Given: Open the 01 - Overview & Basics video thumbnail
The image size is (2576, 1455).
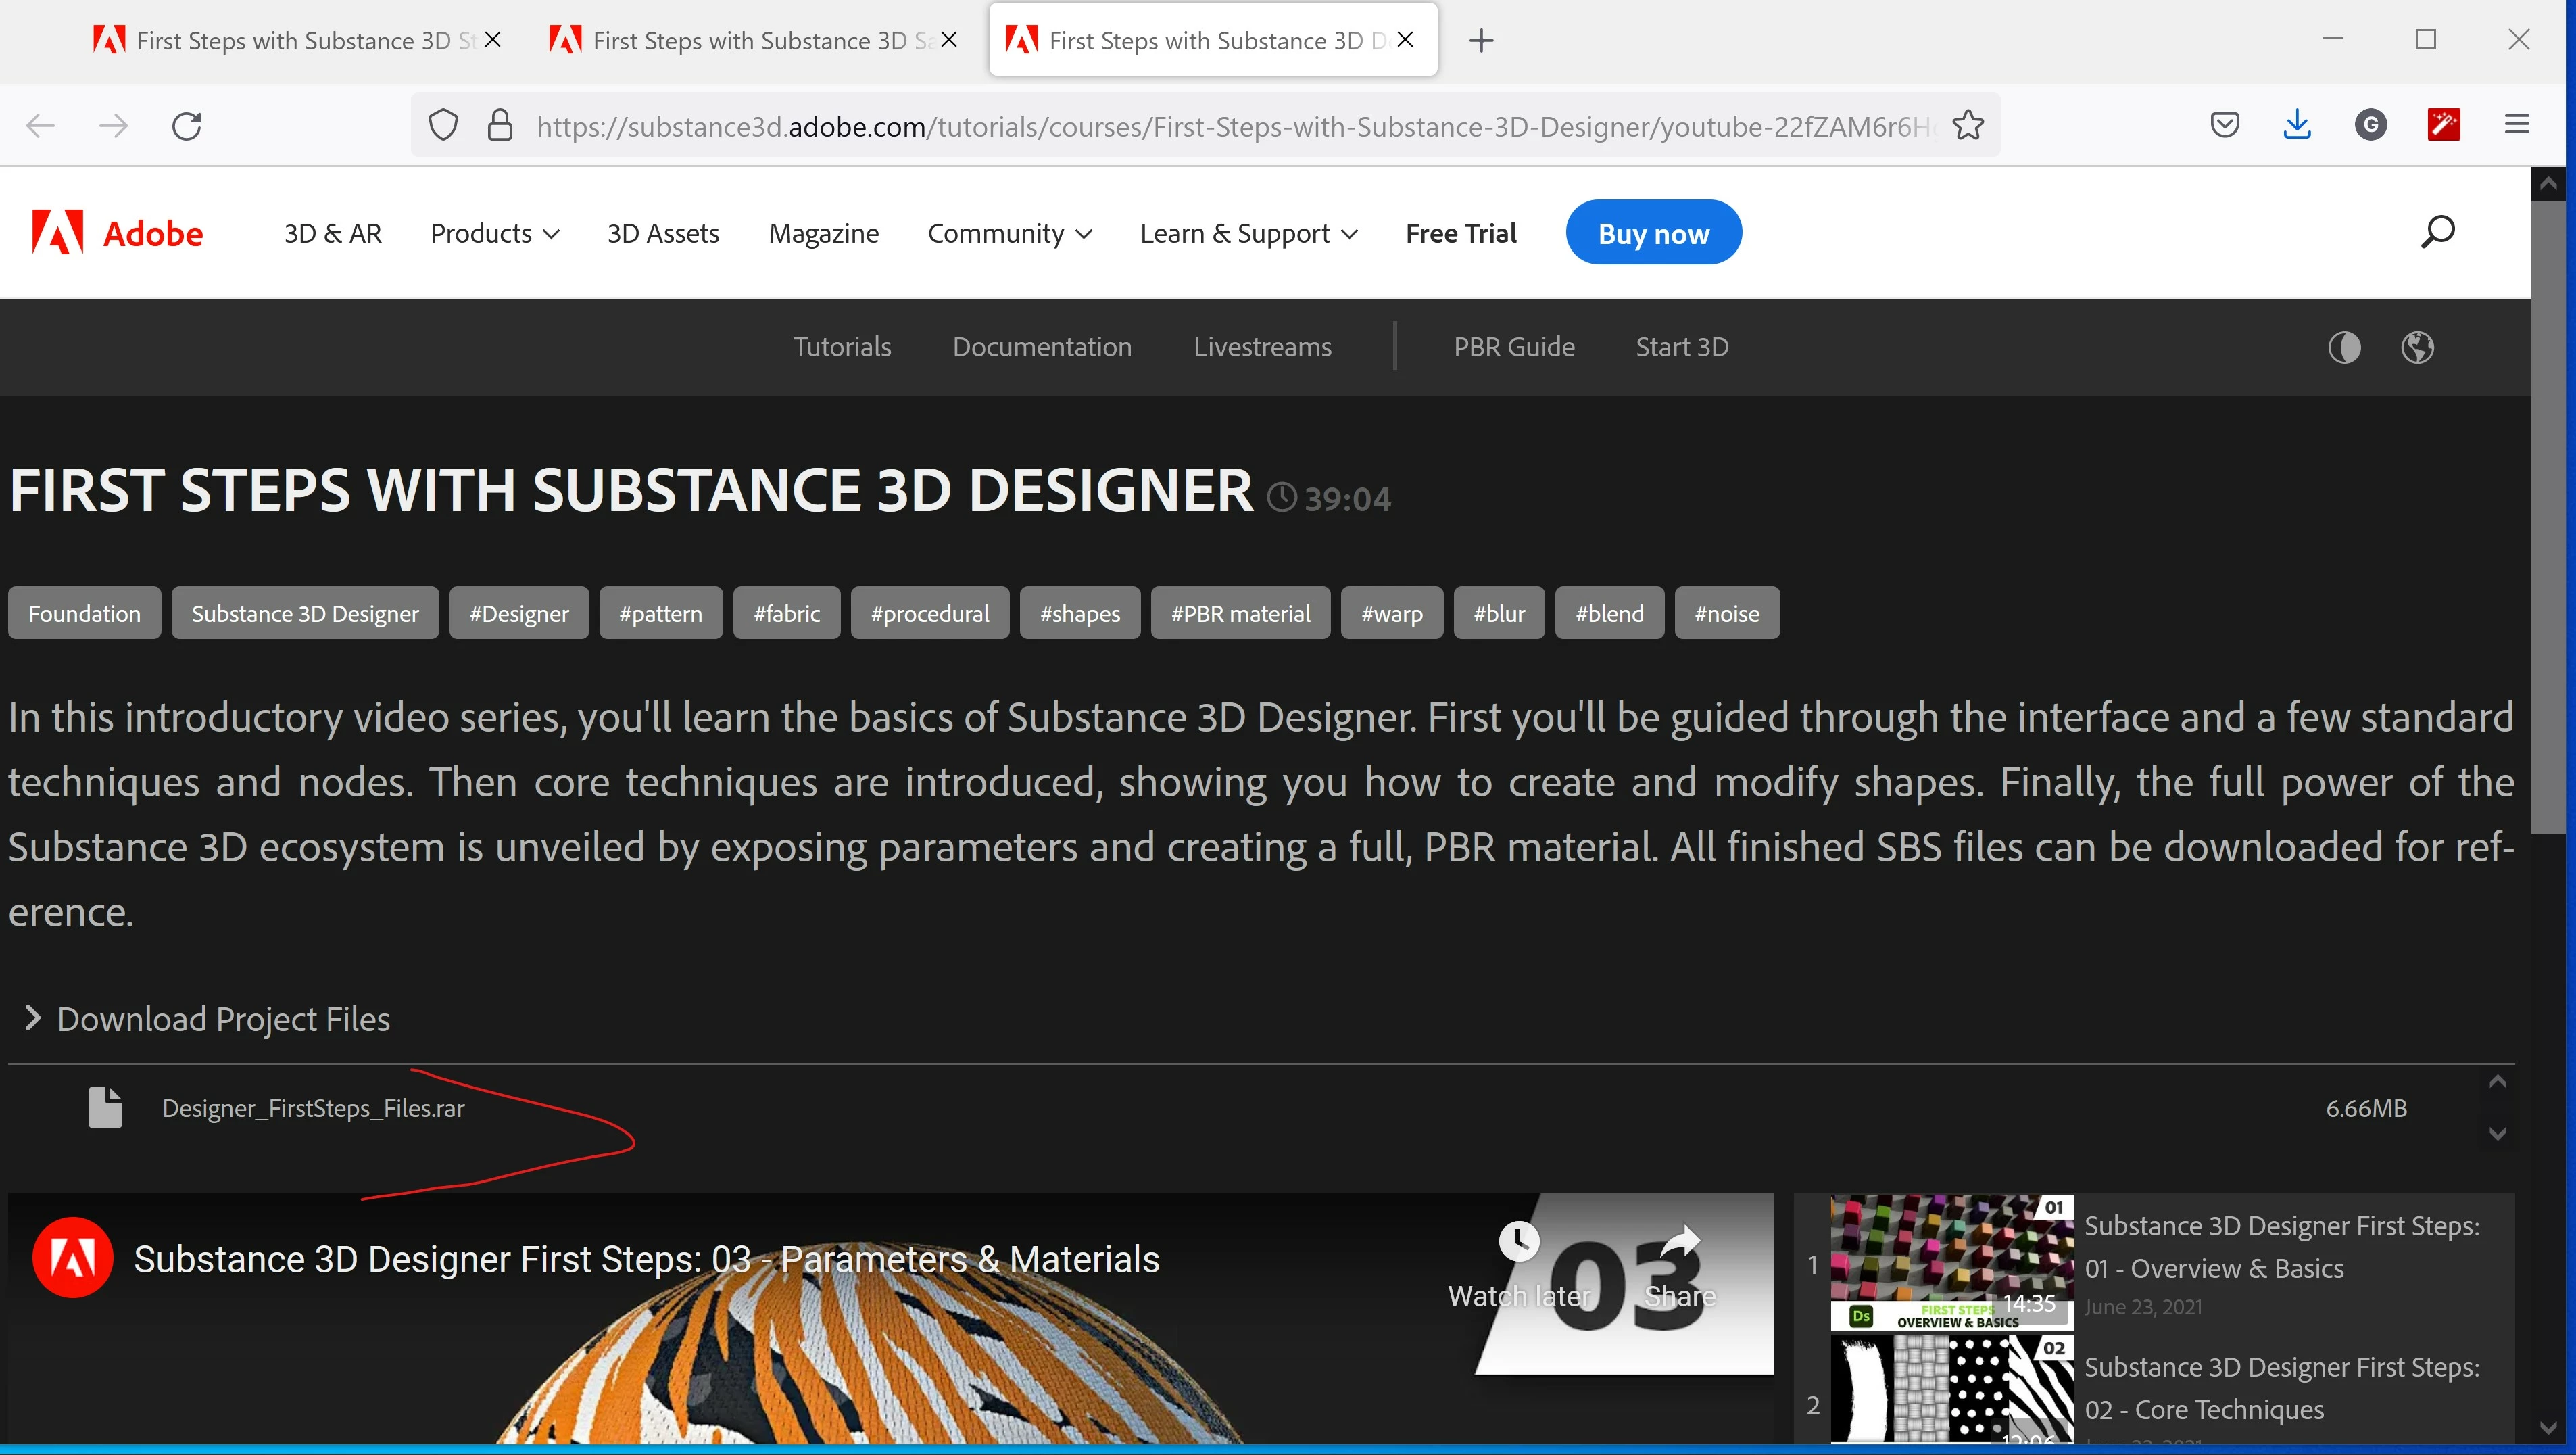Looking at the screenshot, I should [1951, 1262].
